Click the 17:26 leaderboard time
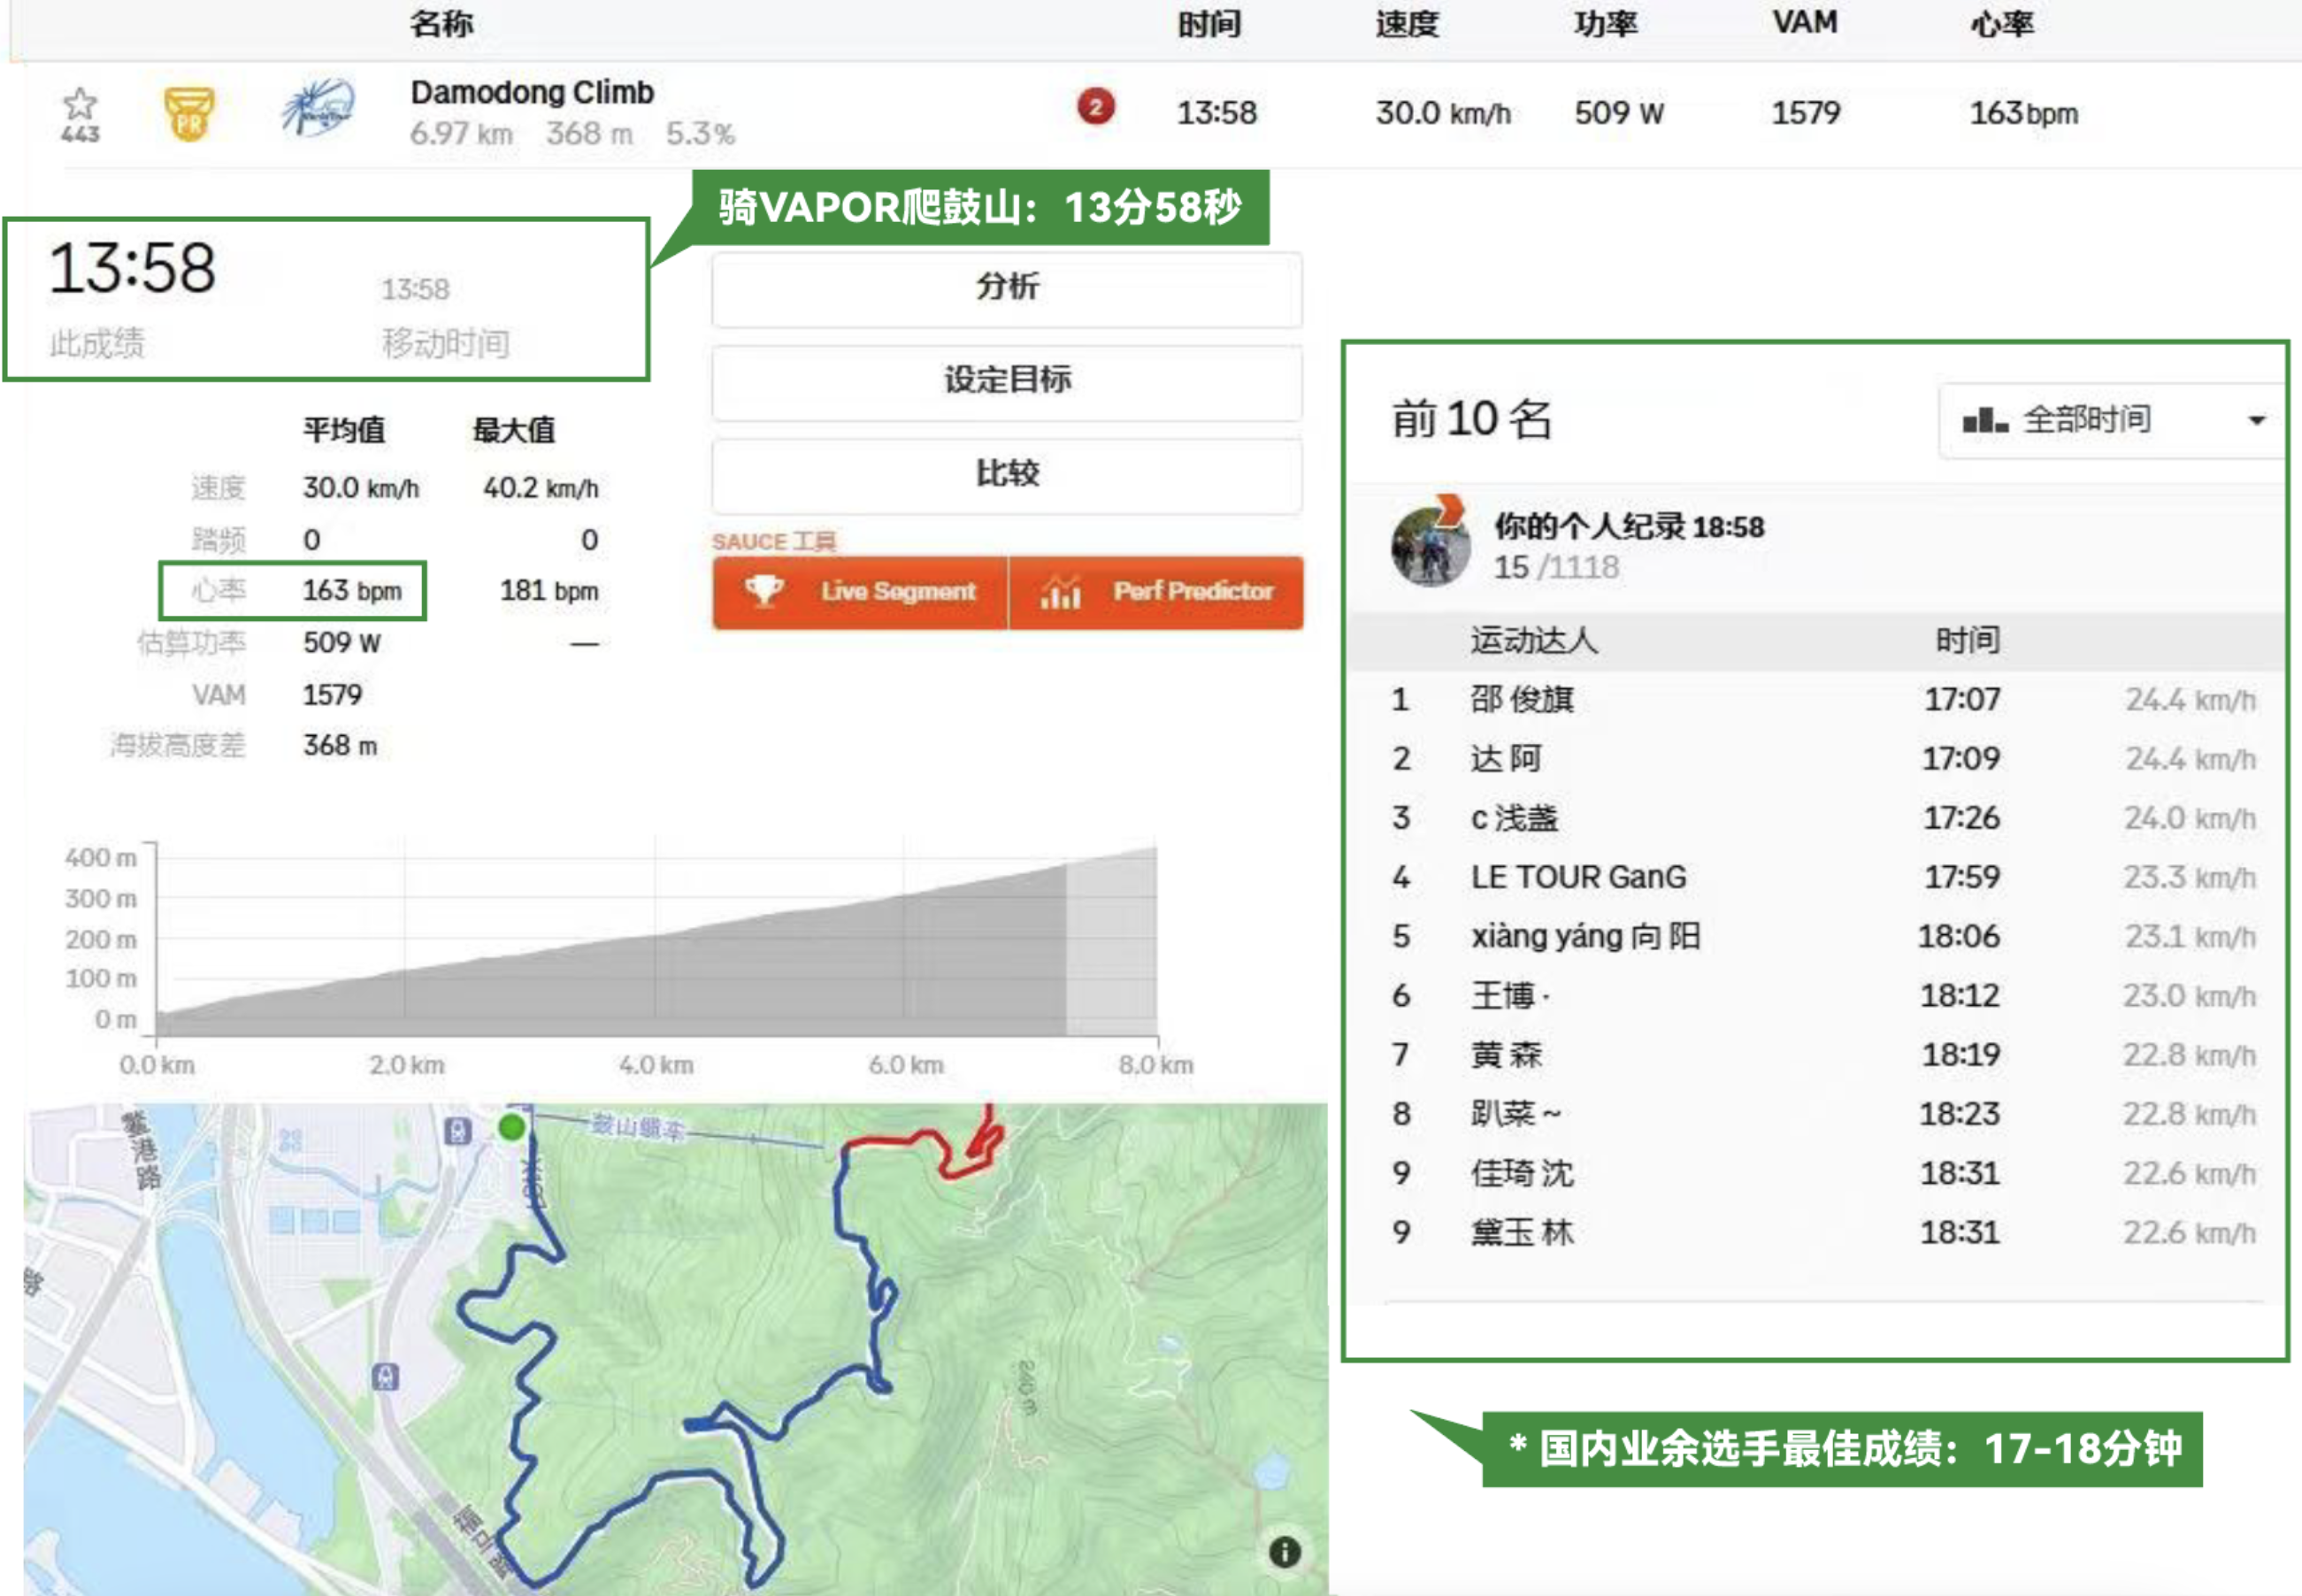The height and width of the screenshot is (1596, 2302). tap(1962, 818)
